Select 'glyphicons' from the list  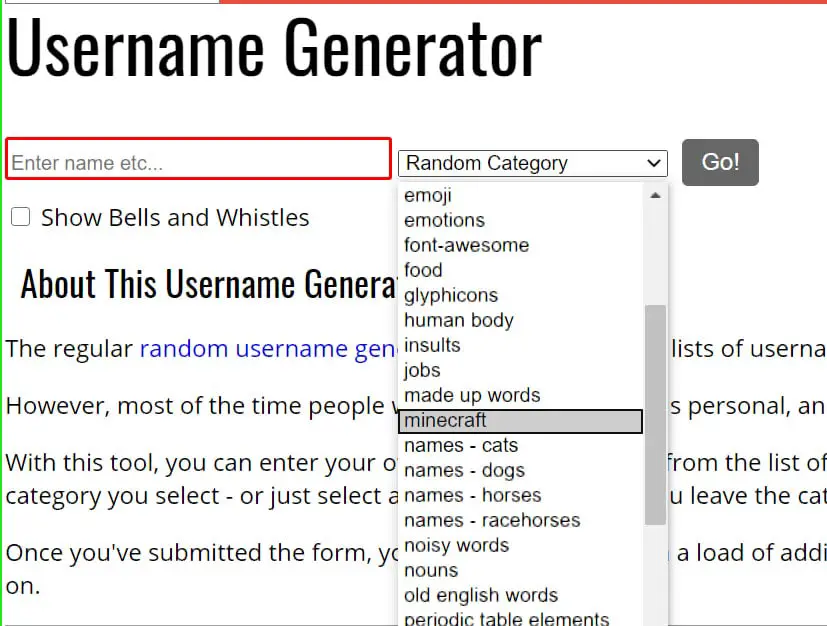click(521, 295)
